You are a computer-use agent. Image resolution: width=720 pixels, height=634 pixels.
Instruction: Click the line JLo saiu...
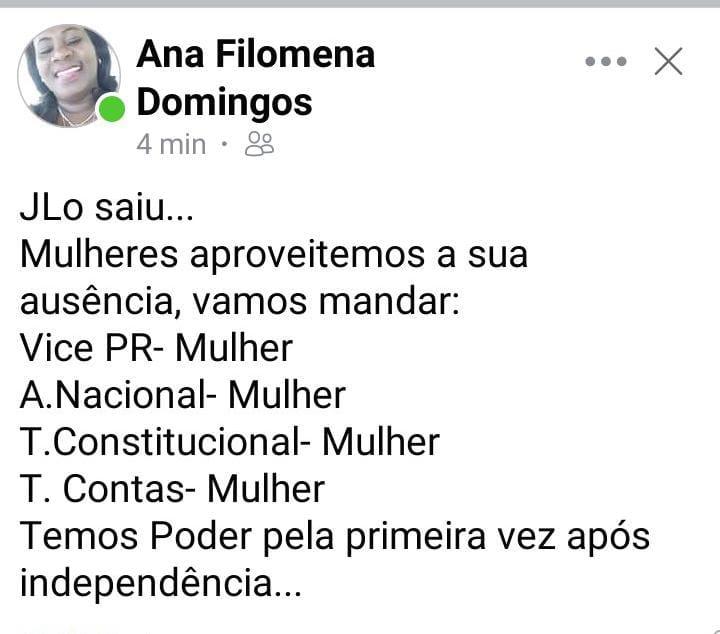[107, 208]
